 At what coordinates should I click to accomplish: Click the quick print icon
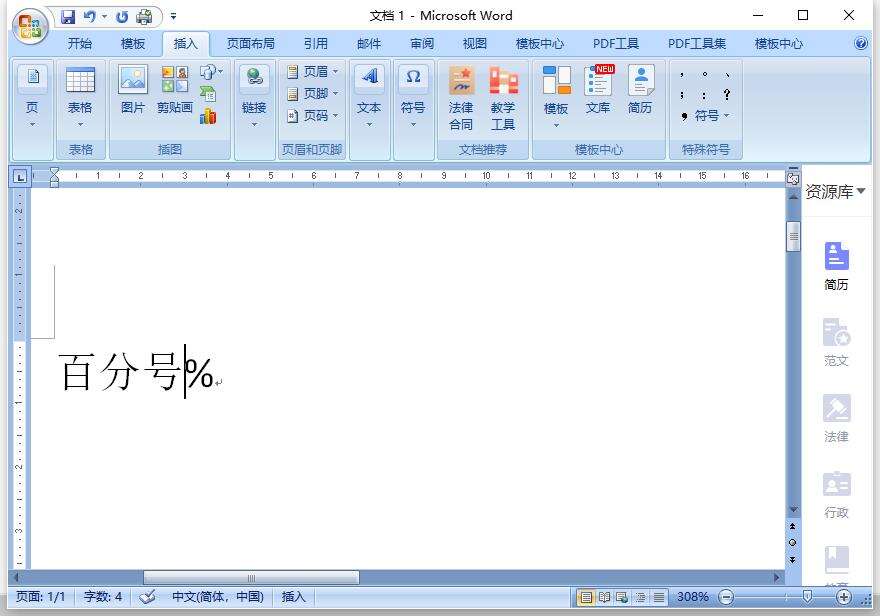[x=144, y=17]
